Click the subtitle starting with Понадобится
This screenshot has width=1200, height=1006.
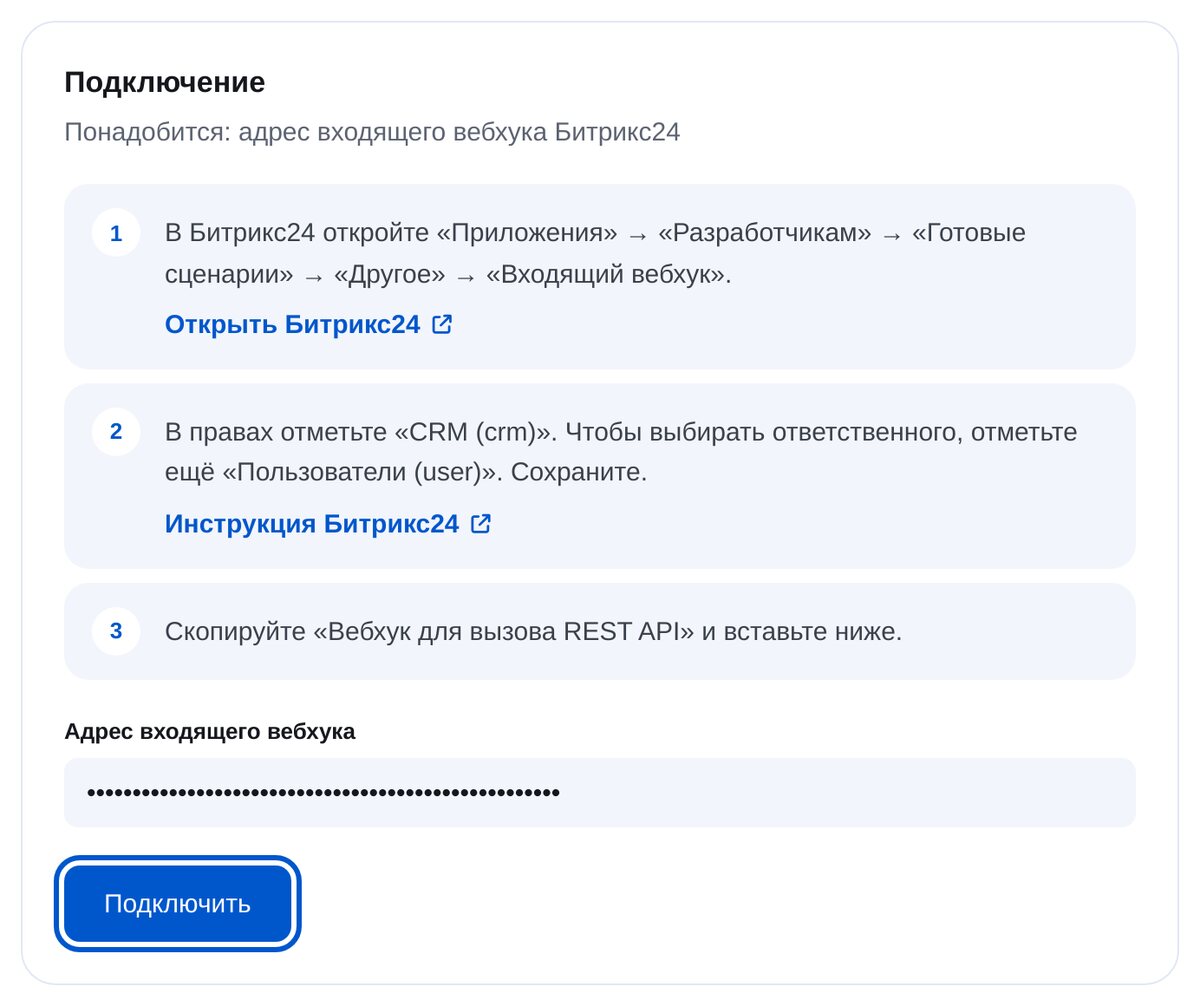point(372,132)
